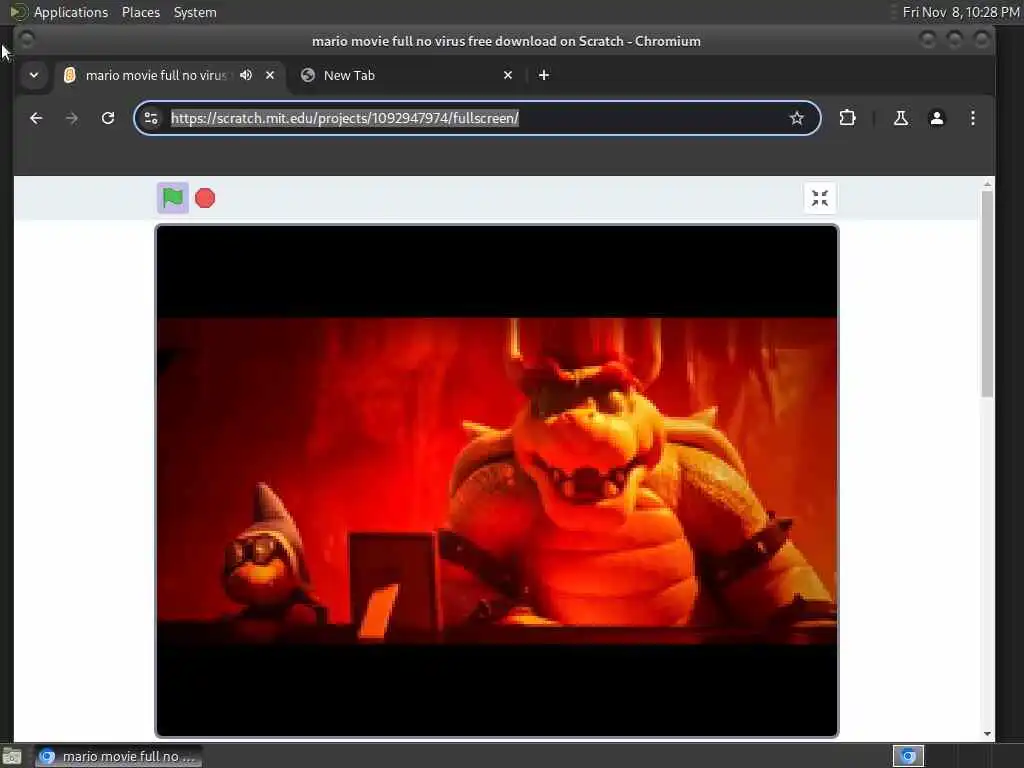
Task: Bookmark this page with the star icon
Action: pos(796,118)
